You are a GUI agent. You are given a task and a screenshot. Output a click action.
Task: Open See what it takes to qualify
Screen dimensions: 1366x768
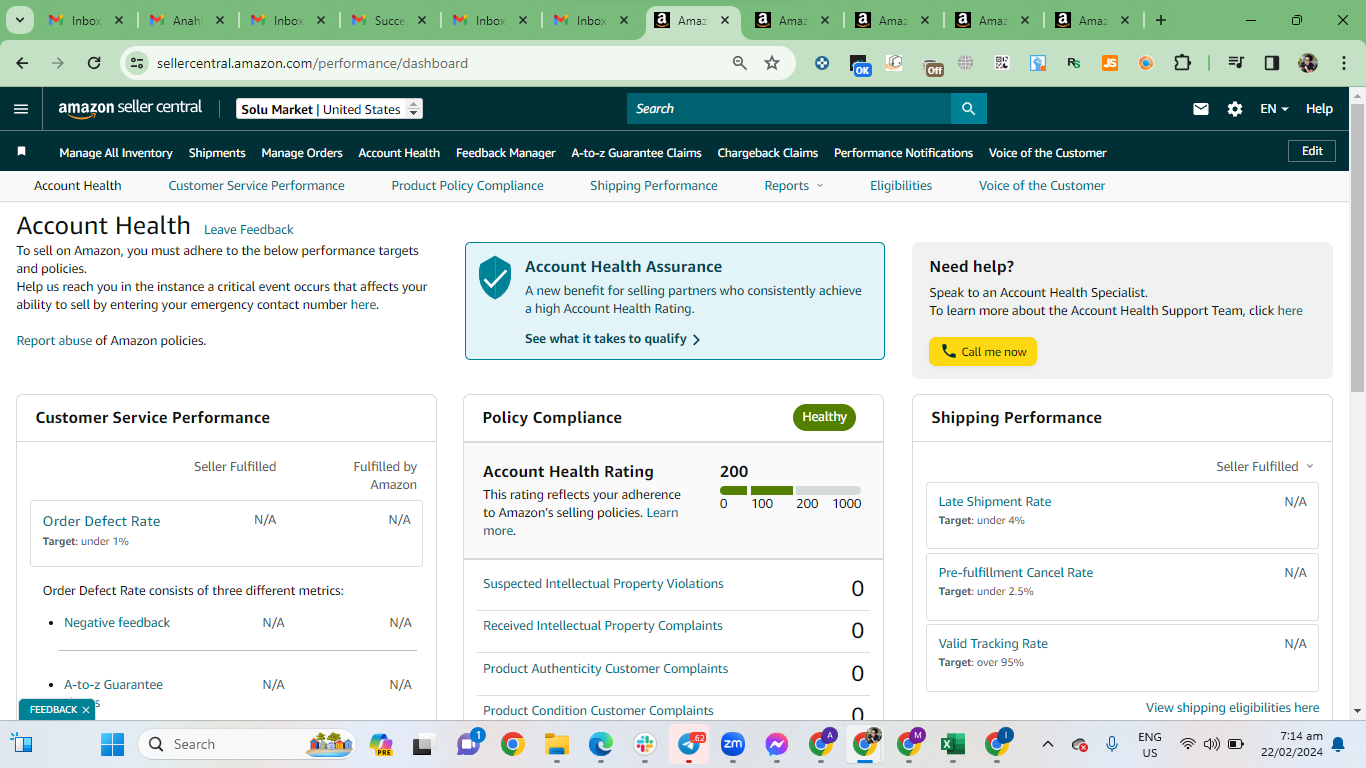pos(612,339)
